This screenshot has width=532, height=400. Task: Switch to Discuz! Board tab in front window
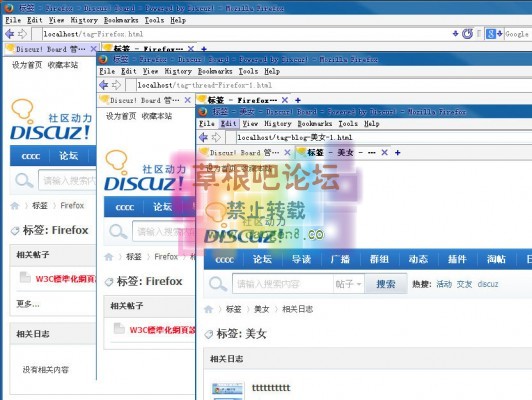(244, 153)
